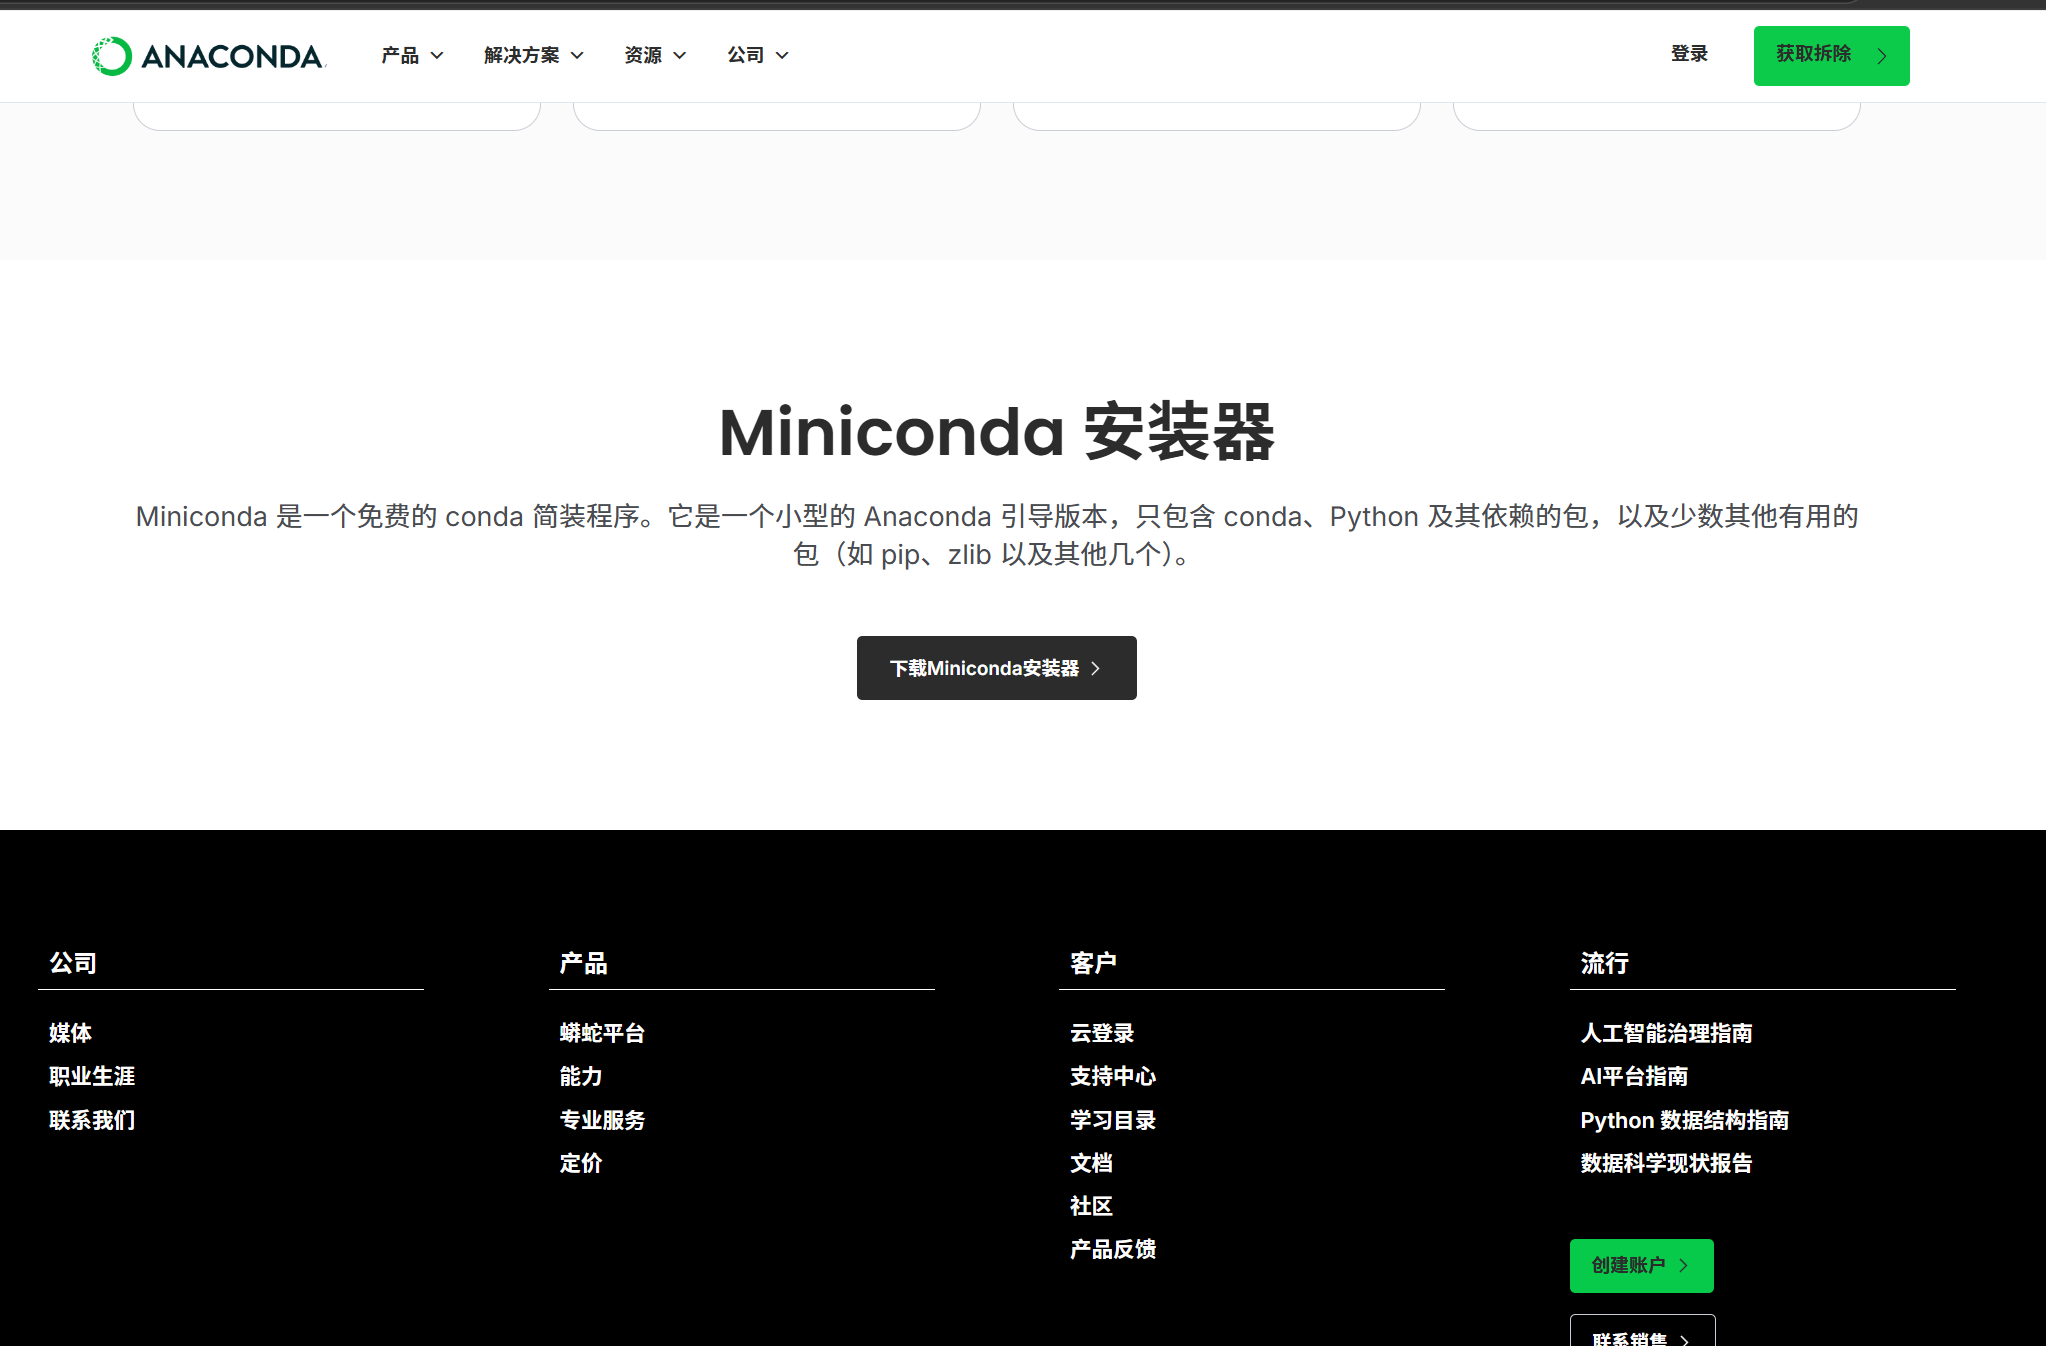
Task: Expand the 产品 navigation dropdown
Action: (411, 55)
